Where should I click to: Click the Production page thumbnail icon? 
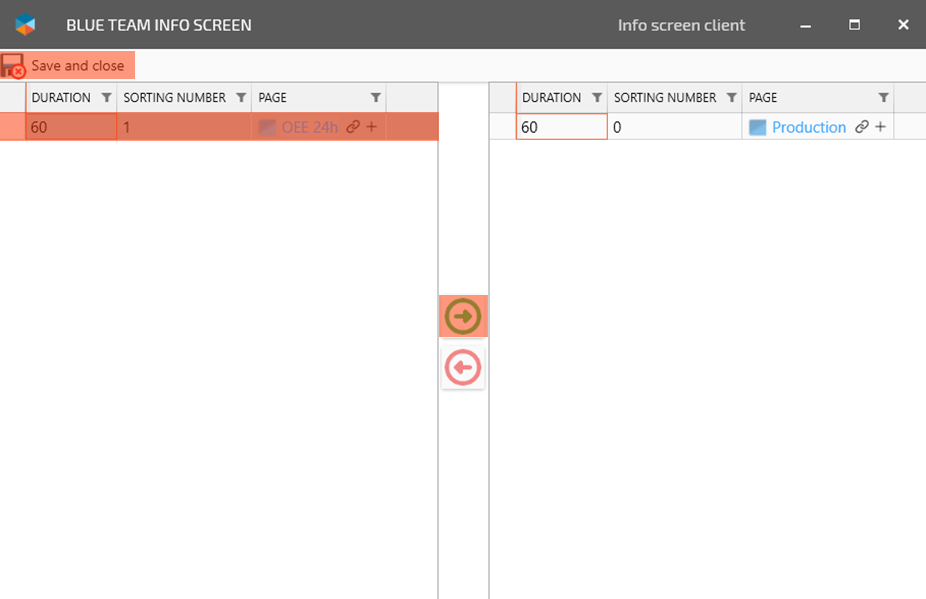[x=757, y=127]
